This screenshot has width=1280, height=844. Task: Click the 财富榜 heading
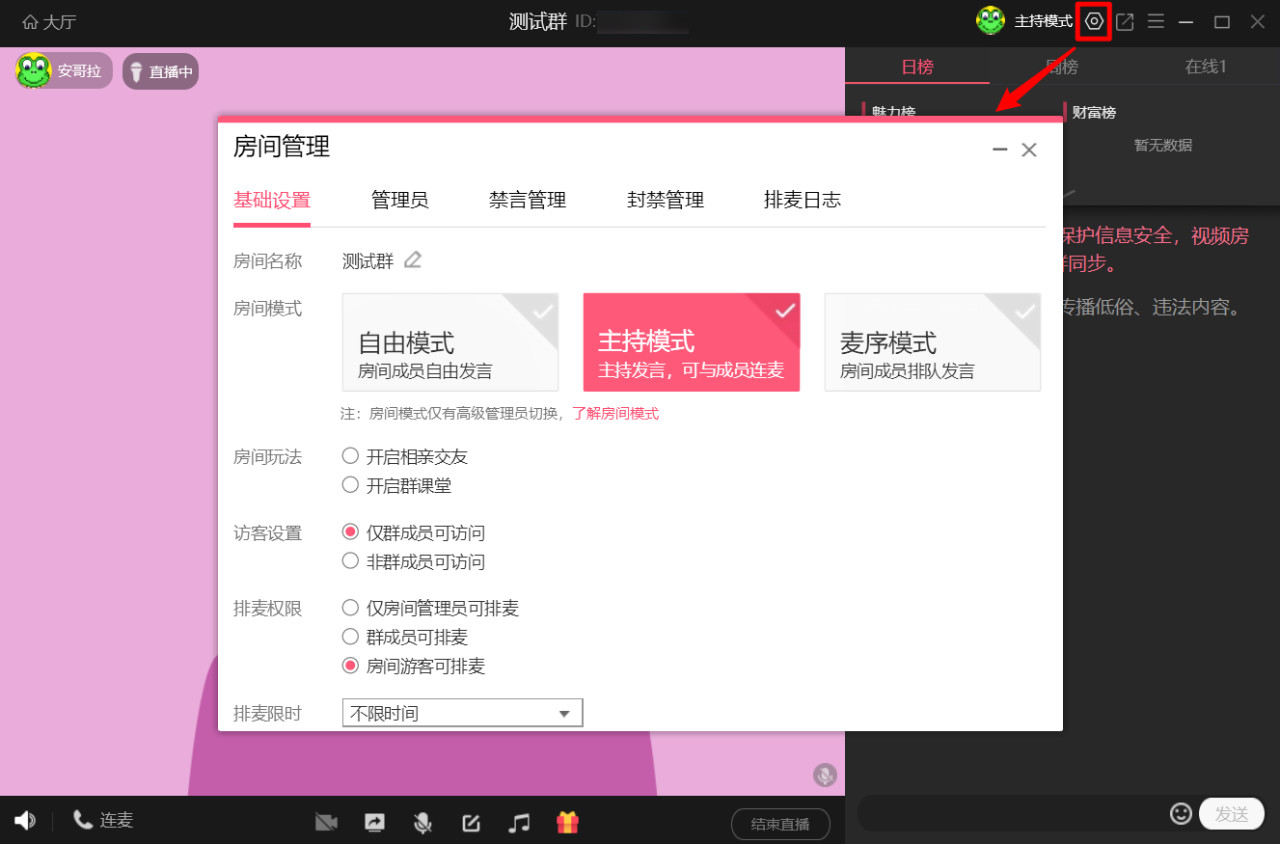click(1094, 113)
